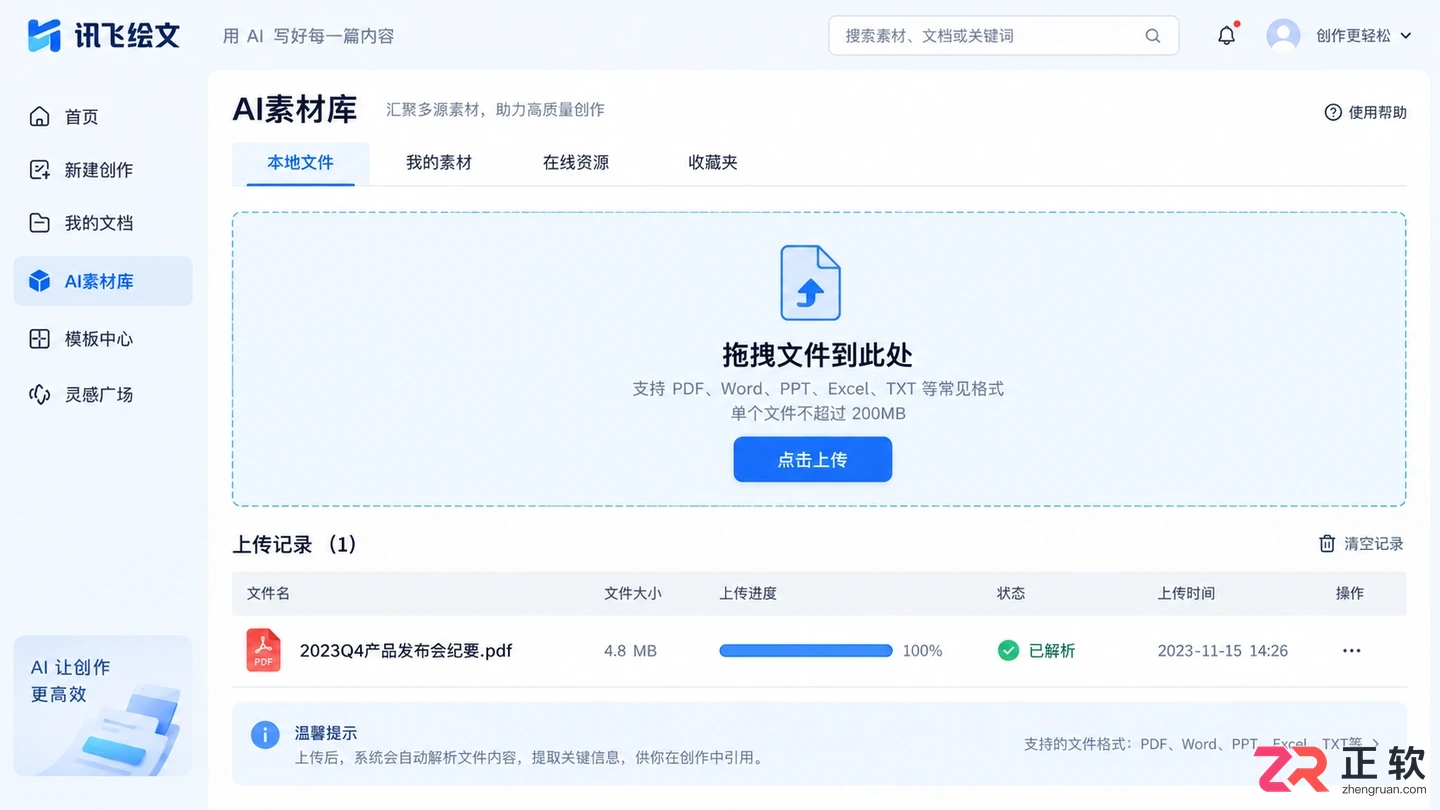Click the 首页 home icon
The image size is (1440, 810).
[x=39, y=117]
